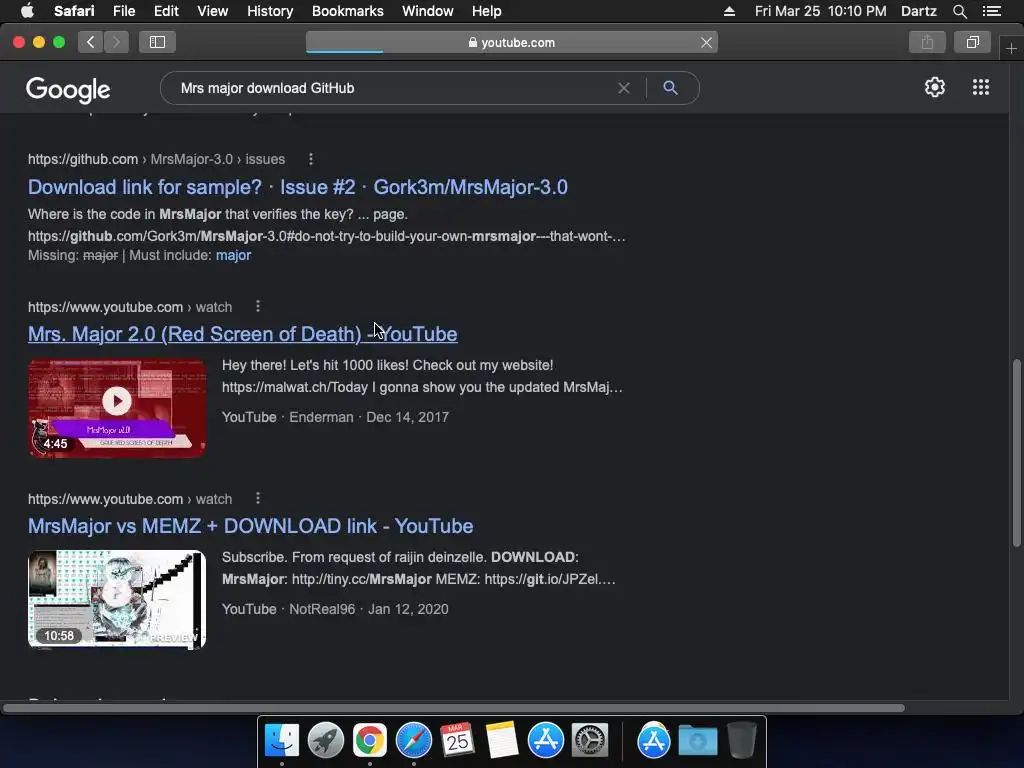The height and width of the screenshot is (768, 1024).
Task: Open Calendar from the Dock
Action: pos(457,741)
